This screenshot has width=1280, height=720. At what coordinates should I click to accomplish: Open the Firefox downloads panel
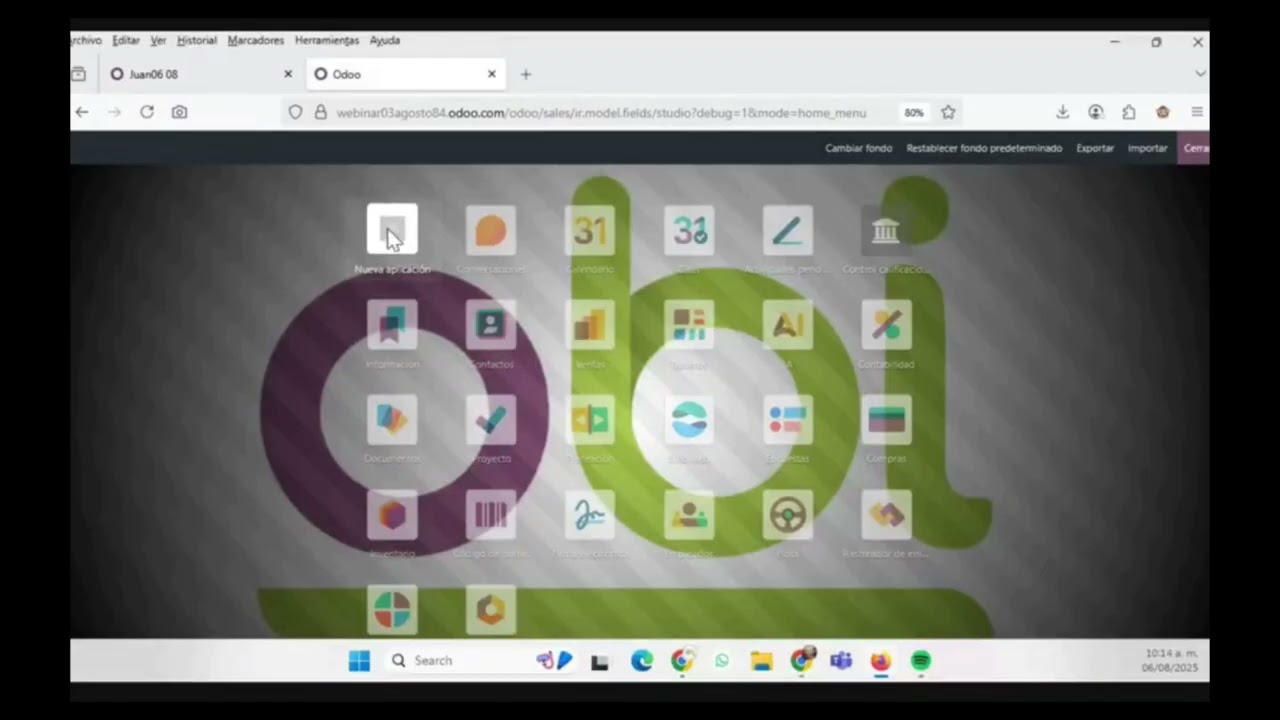(1063, 112)
